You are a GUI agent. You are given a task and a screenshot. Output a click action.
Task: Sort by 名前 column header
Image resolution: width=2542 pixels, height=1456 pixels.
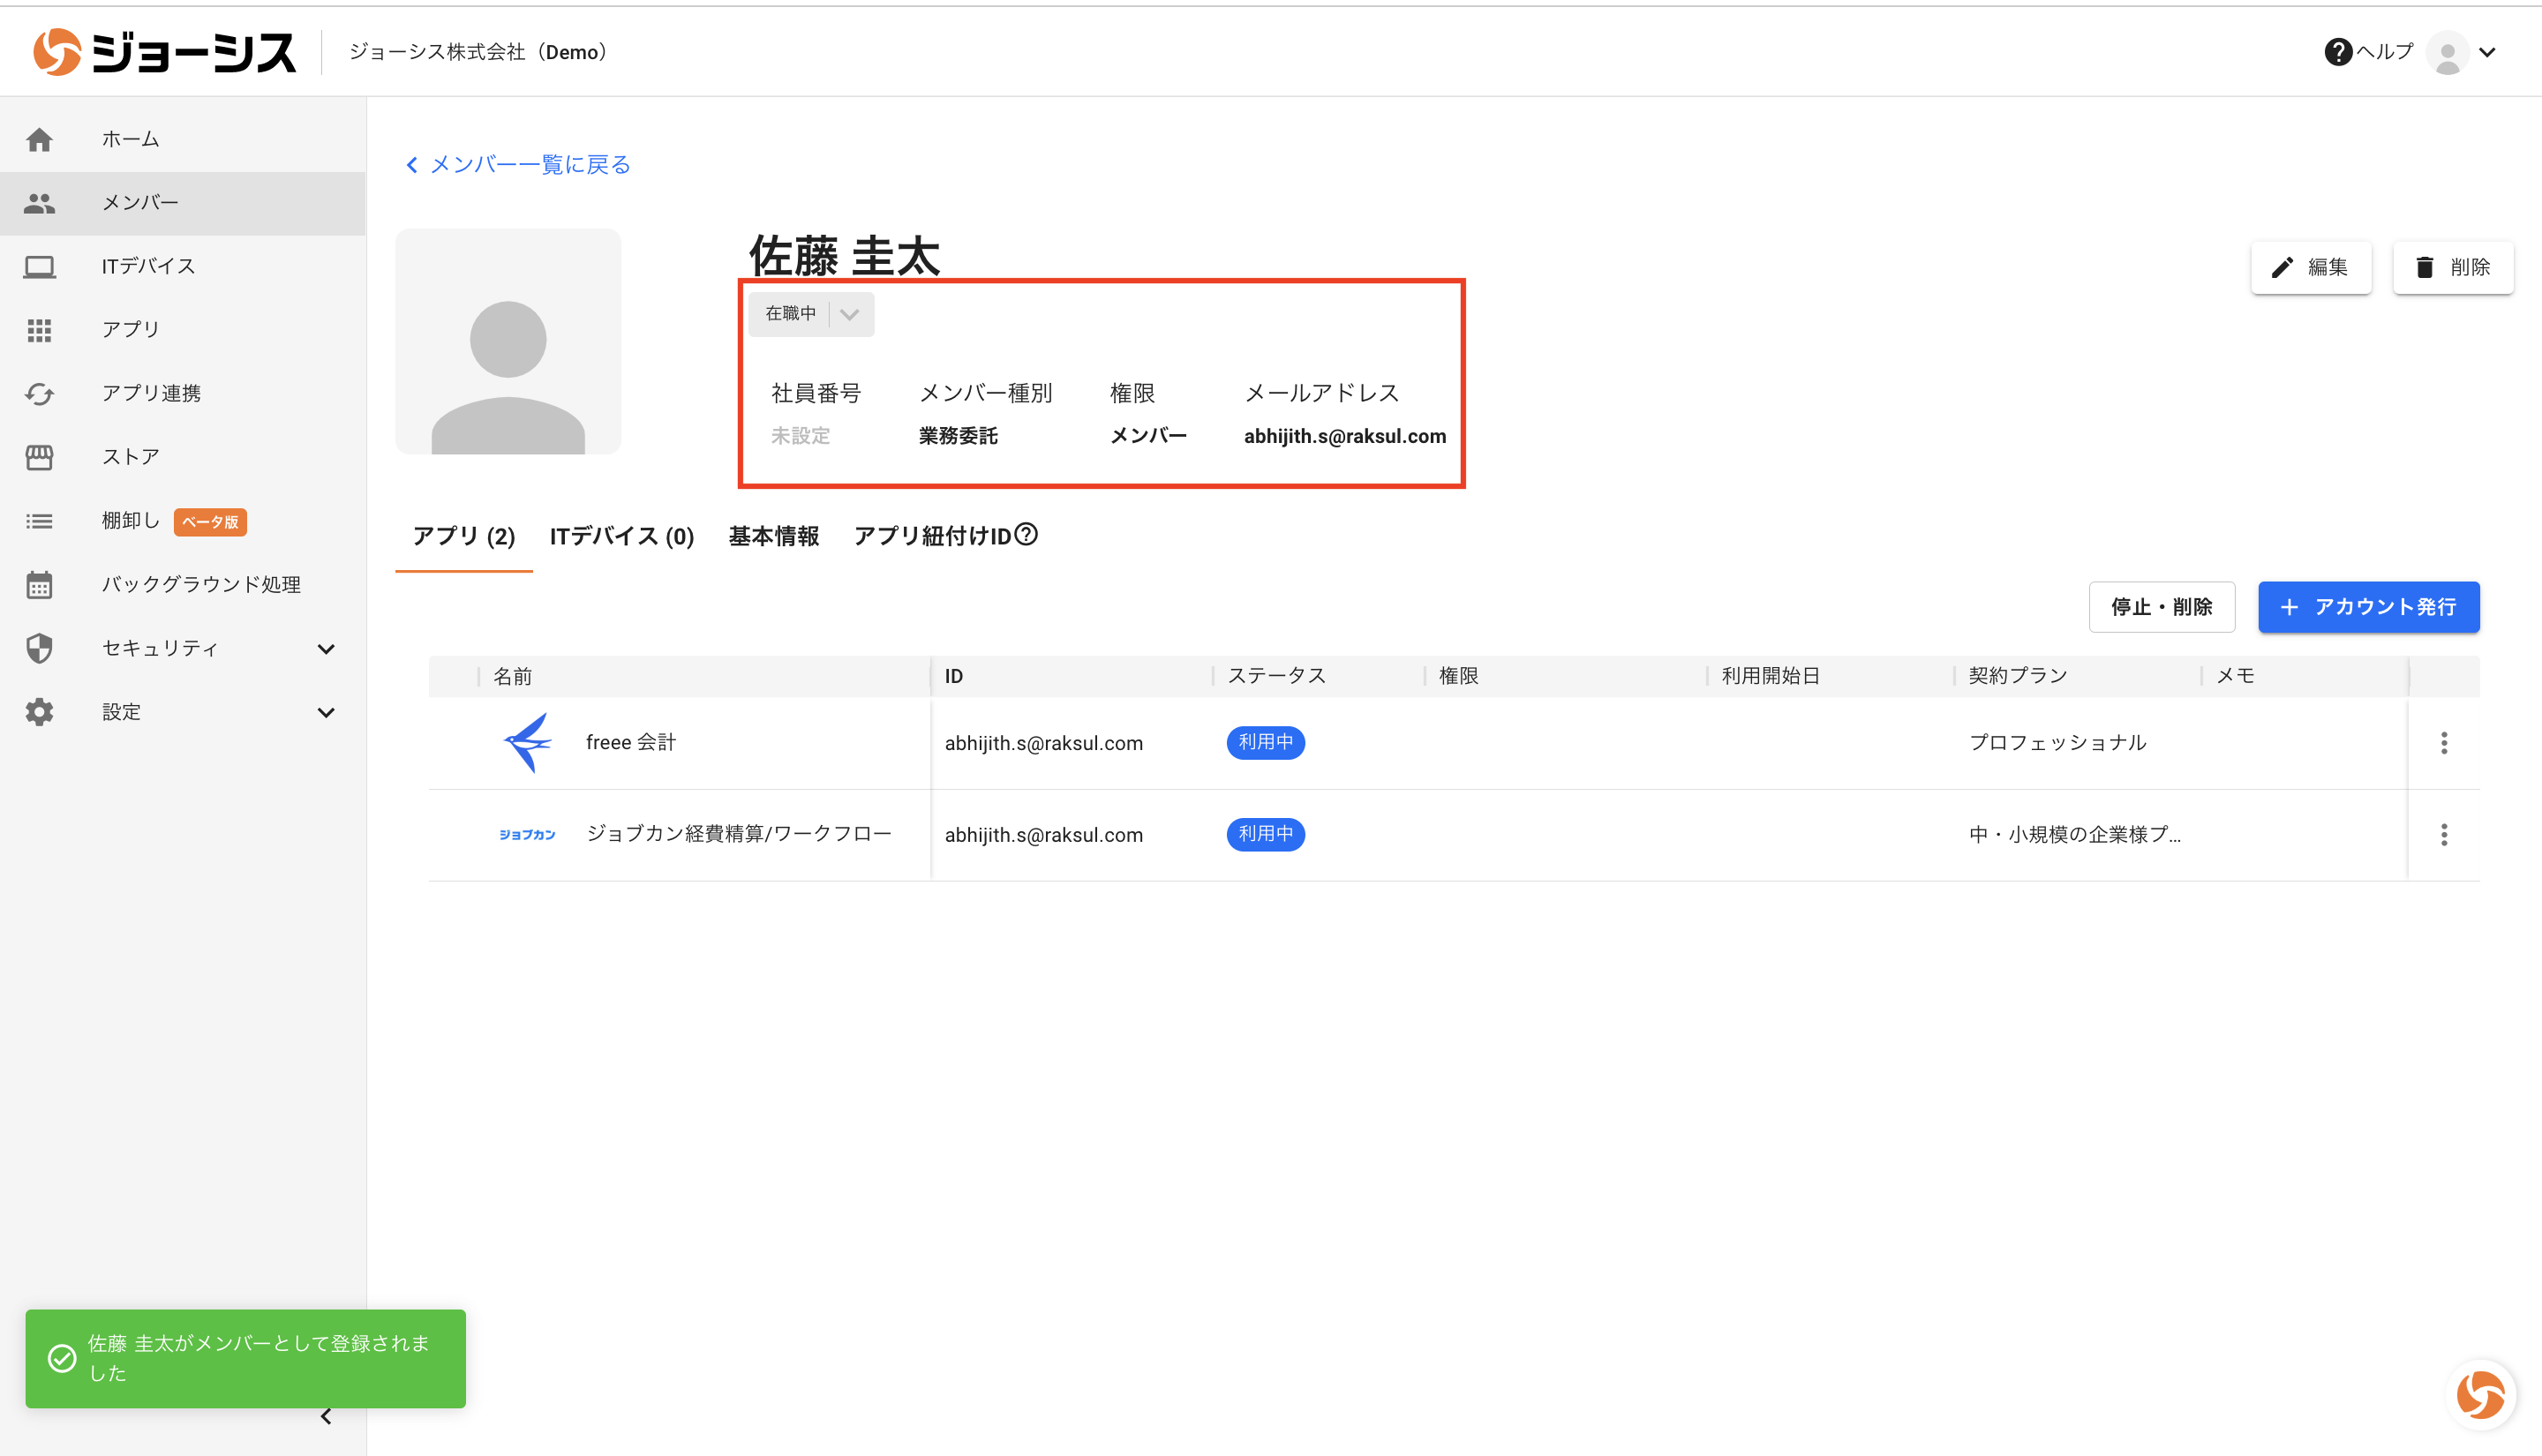[513, 677]
